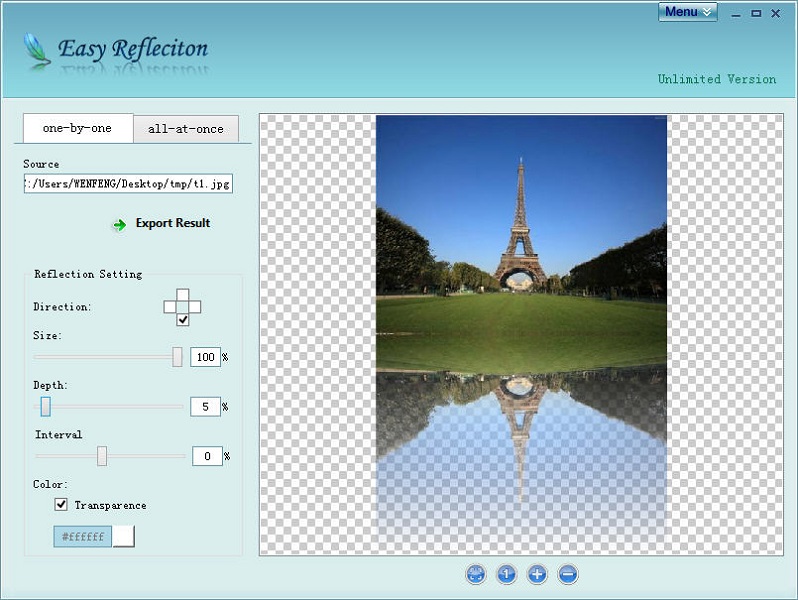798x600 pixels.
Task: Click the Transparence label text
Action: (110, 505)
